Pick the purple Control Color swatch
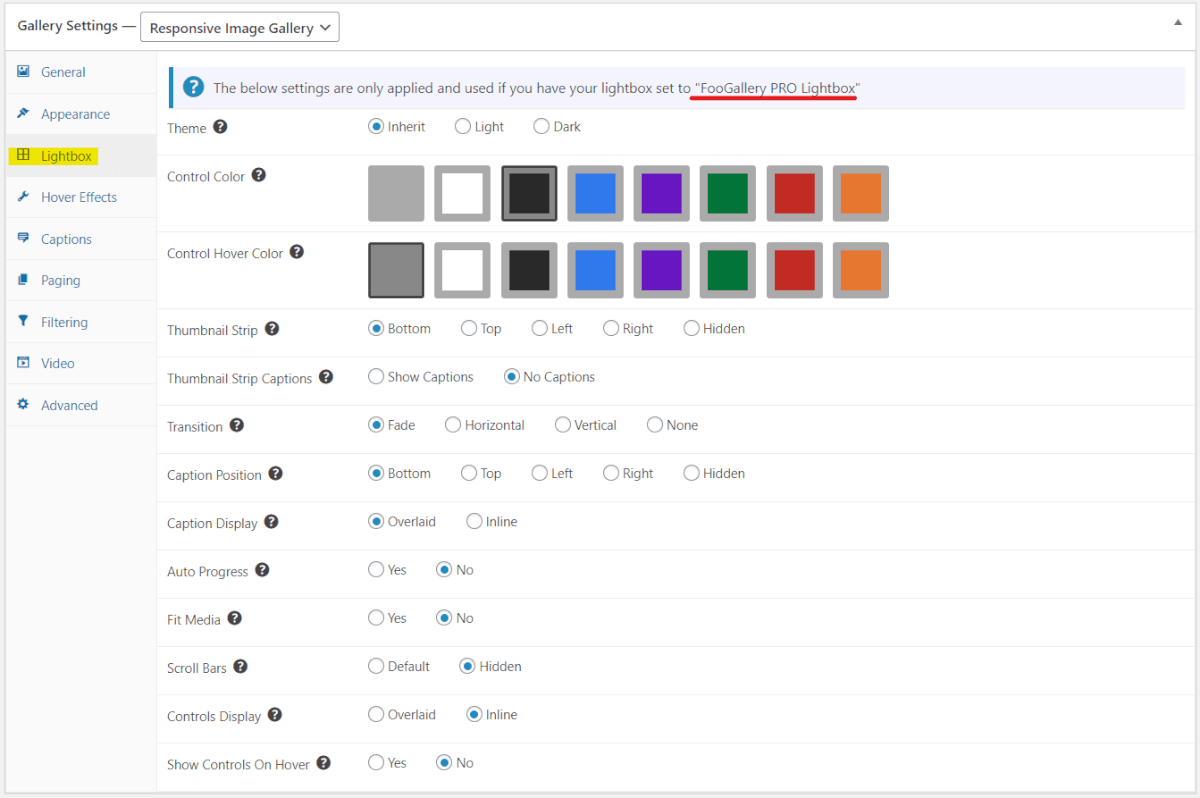The width and height of the screenshot is (1200, 798). click(x=661, y=193)
